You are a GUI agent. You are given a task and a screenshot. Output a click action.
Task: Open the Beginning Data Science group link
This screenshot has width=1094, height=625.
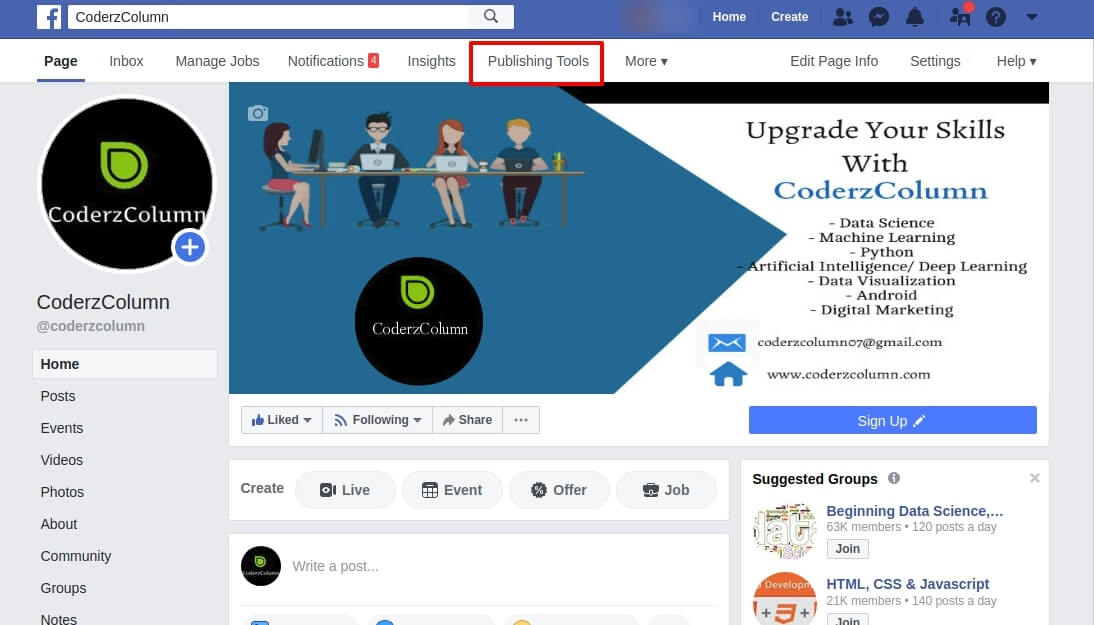pos(915,511)
